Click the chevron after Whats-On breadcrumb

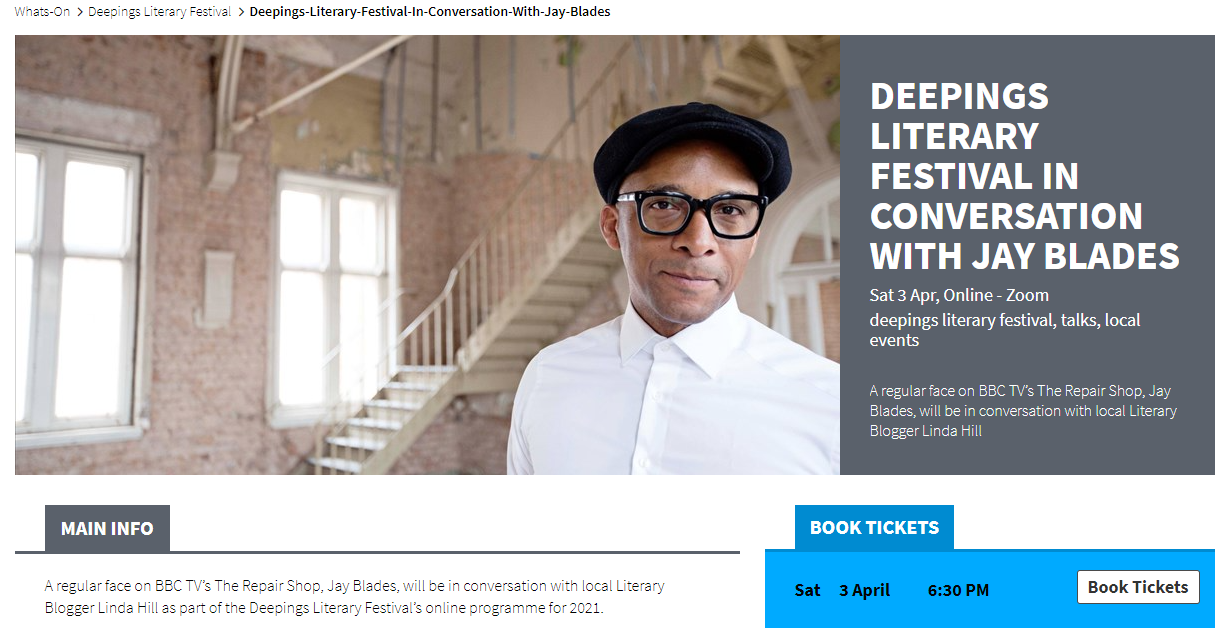click(x=79, y=12)
